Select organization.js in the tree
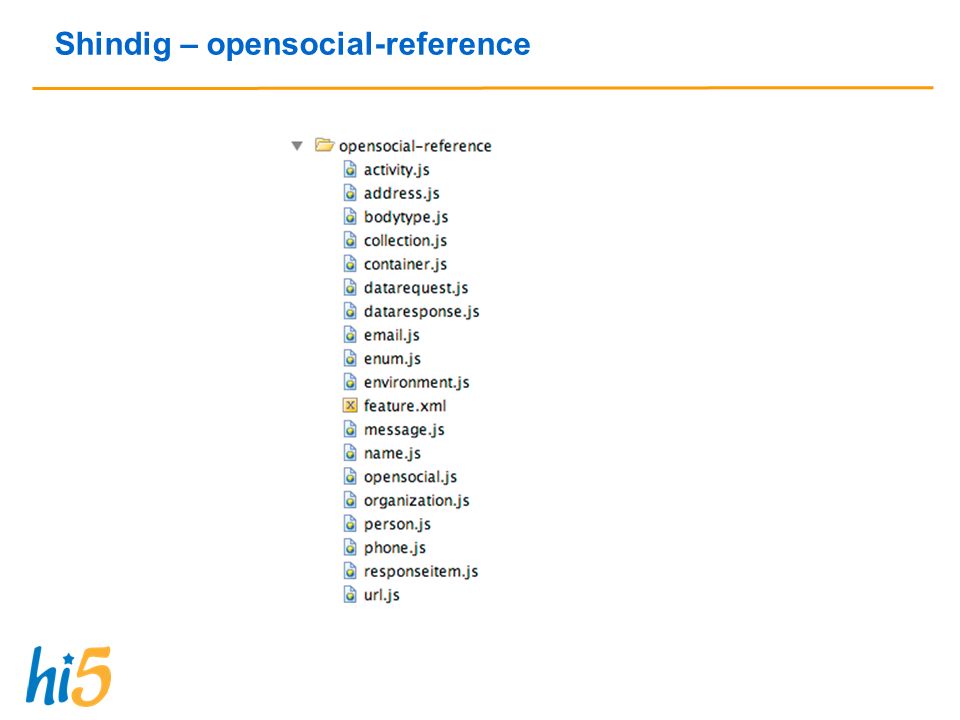The height and width of the screenshot is (720, 960). 416,501
